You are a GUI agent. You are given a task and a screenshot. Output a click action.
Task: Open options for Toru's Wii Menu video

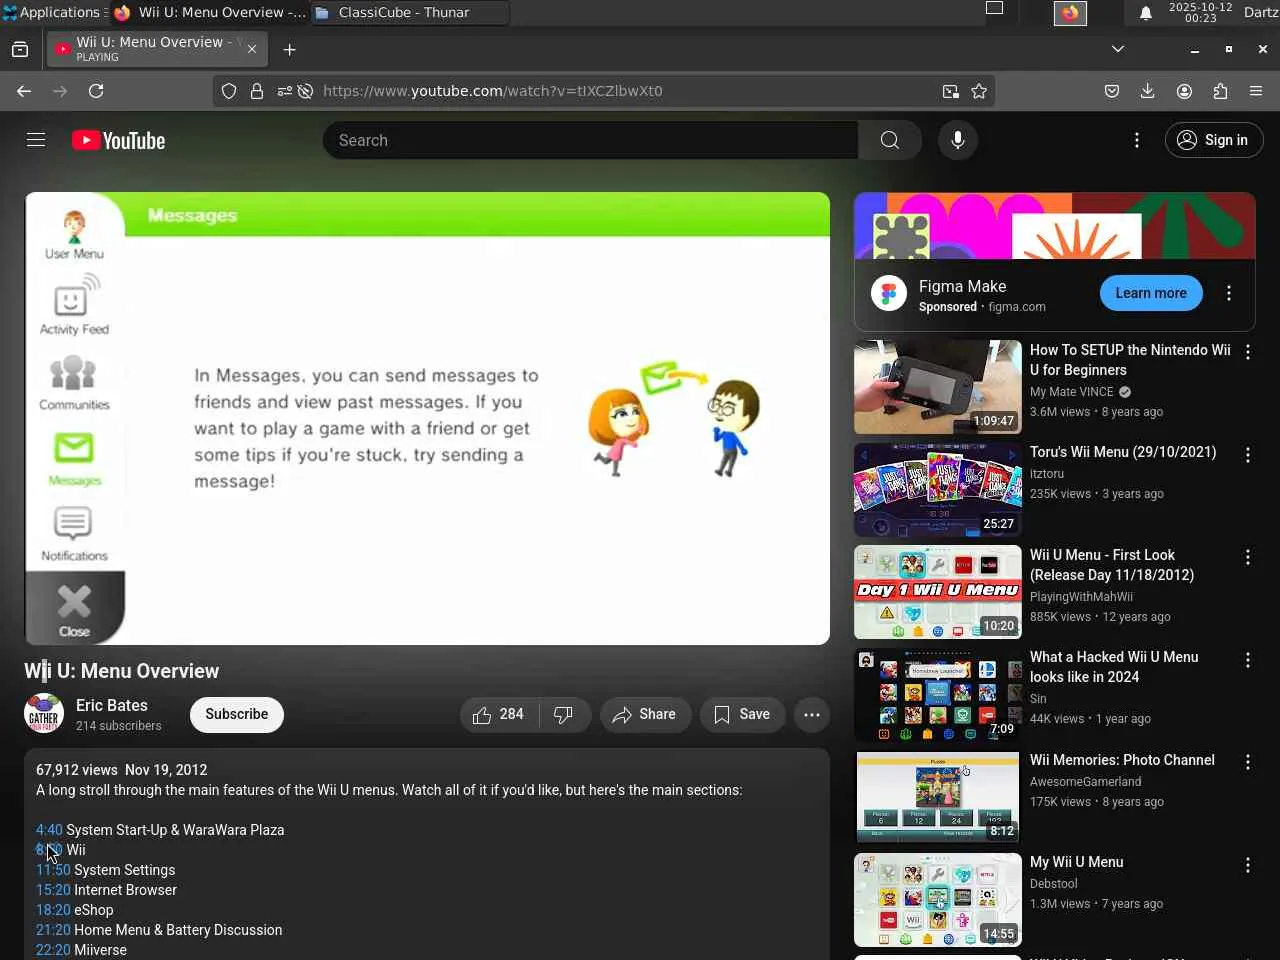[x=1248, y=455]
